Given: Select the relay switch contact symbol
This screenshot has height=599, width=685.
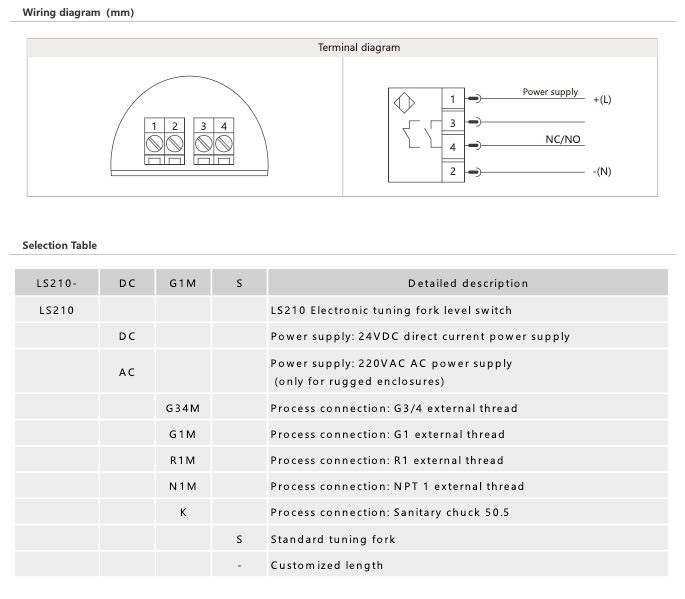Looking at the screenshot, I should [415, 135].
